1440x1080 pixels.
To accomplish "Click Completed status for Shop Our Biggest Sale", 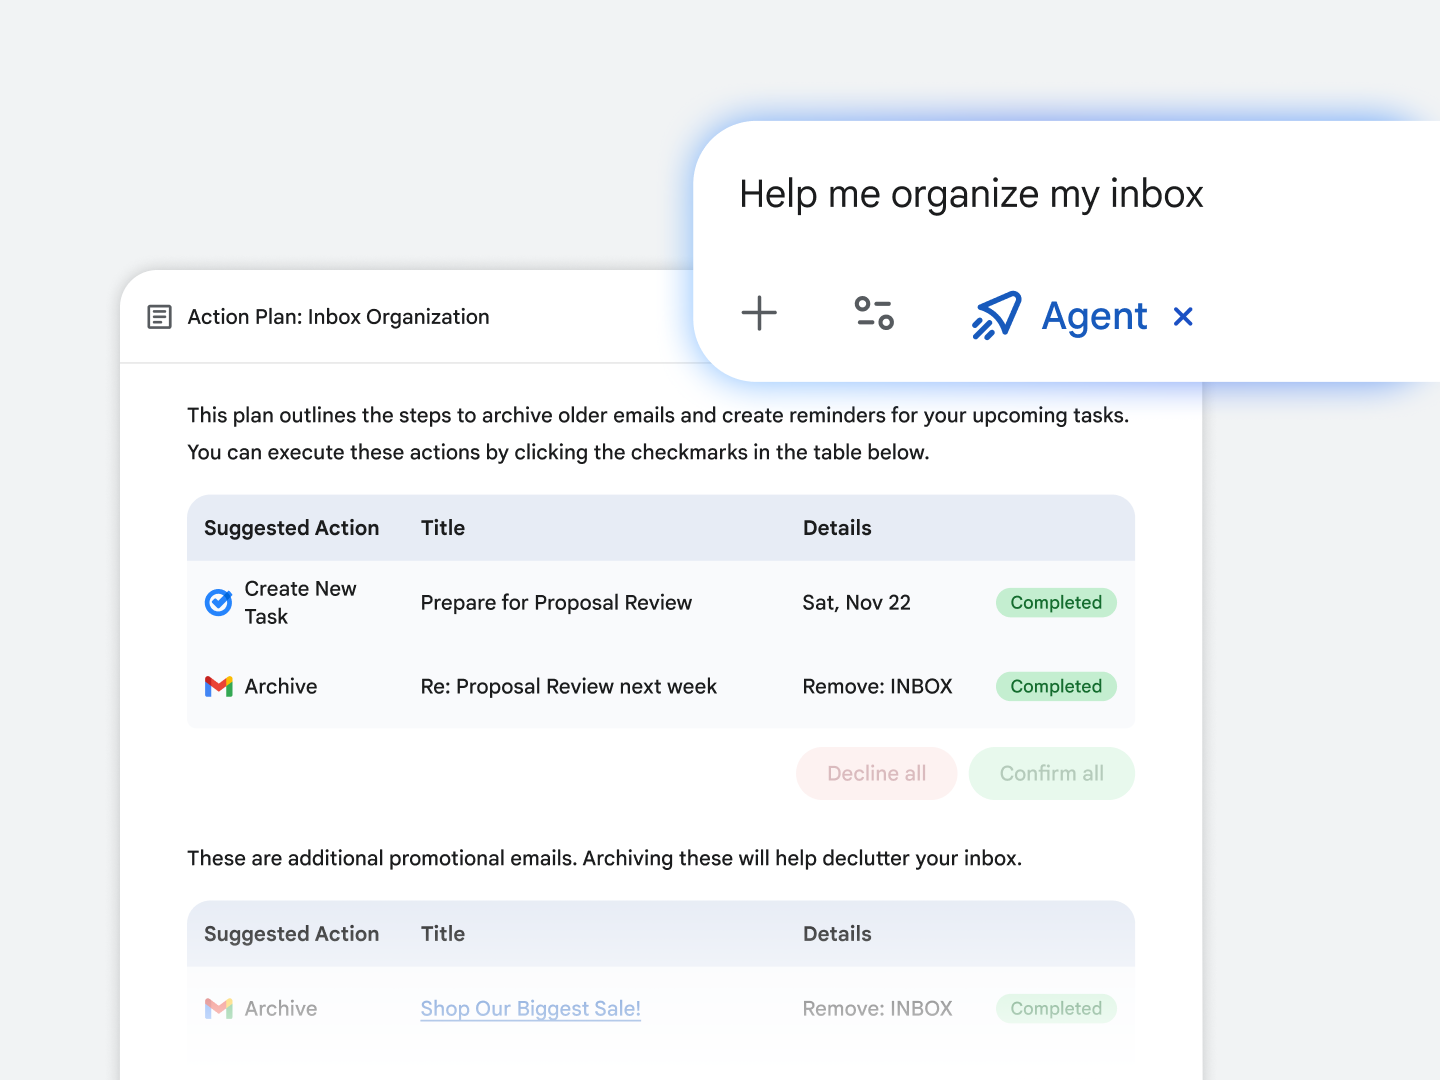I will pos(1056,1009).
